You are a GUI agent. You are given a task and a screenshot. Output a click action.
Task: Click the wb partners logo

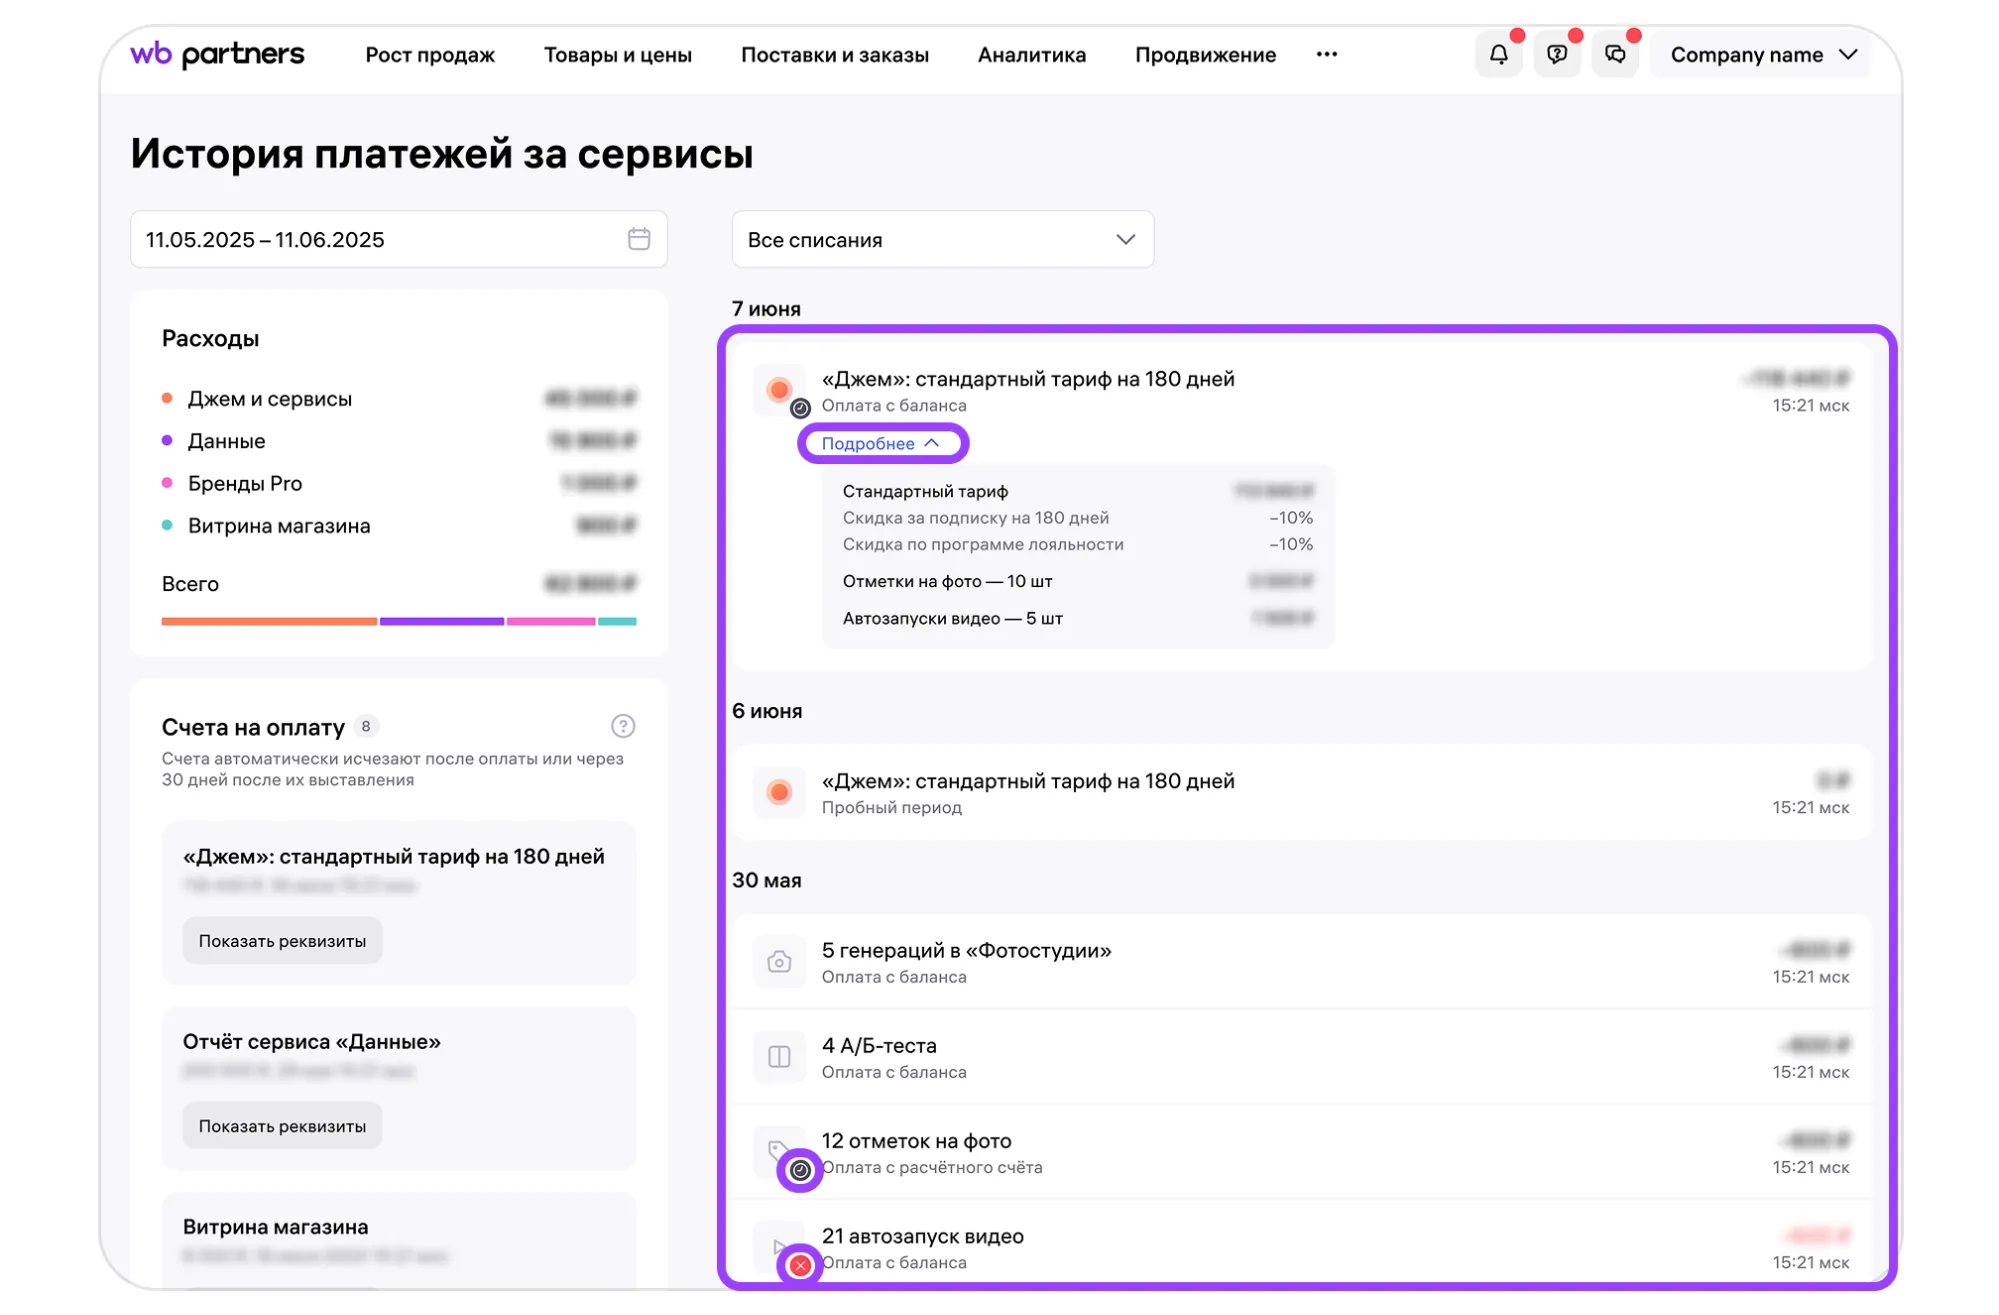click(217, 54)
